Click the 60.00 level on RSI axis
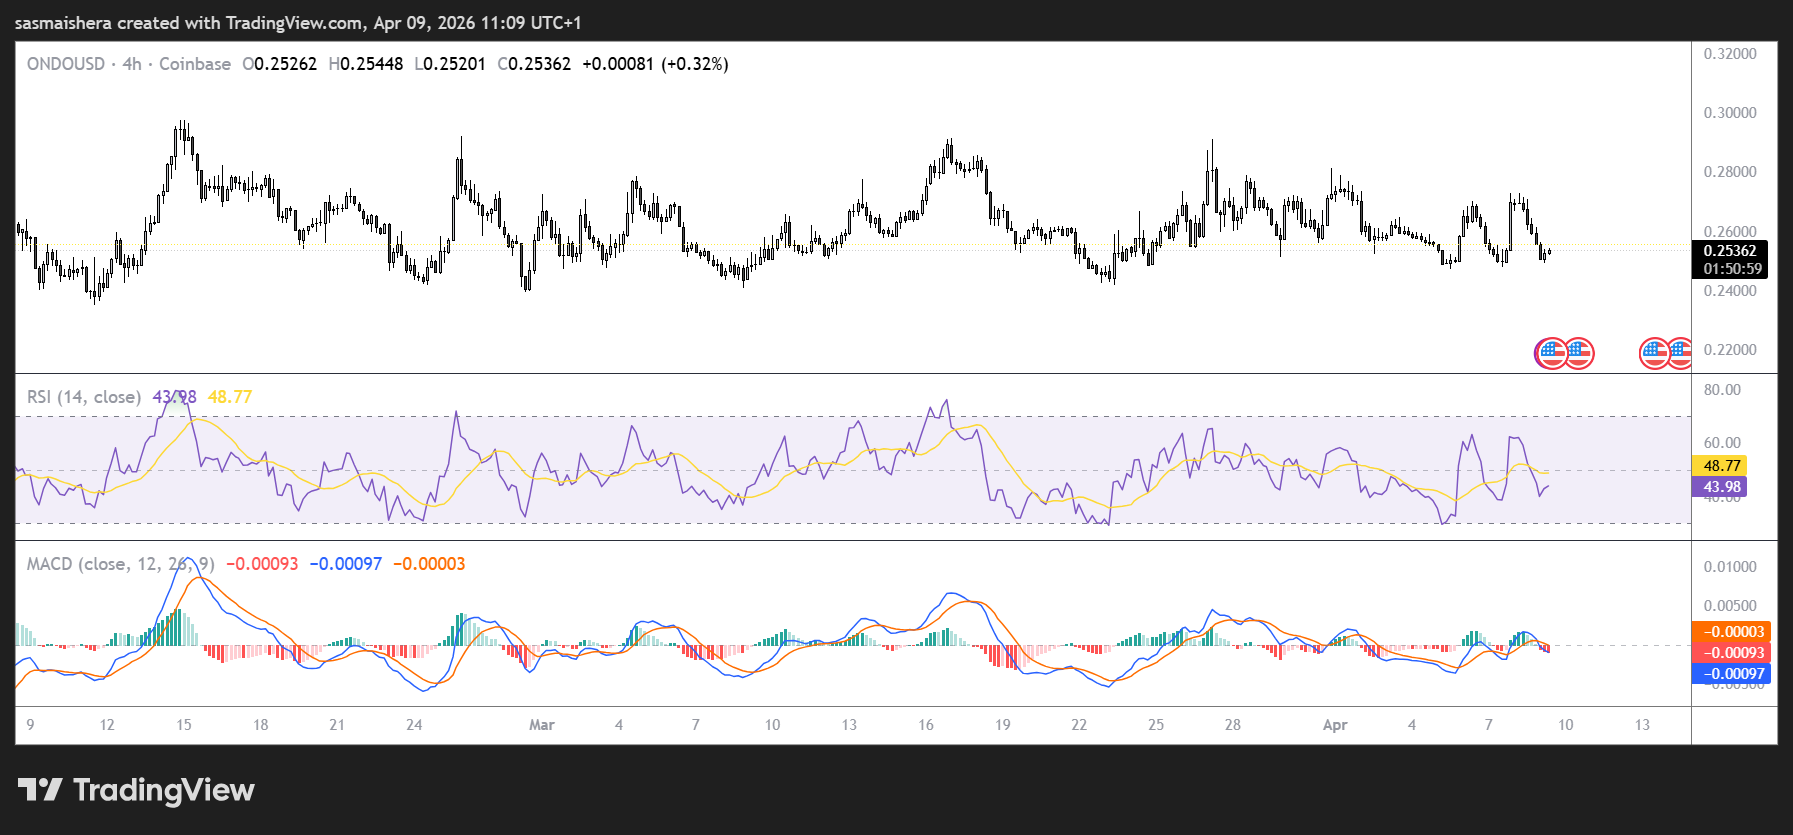The height and width of the screenshot is (835, 1793). pos(1722,443)
